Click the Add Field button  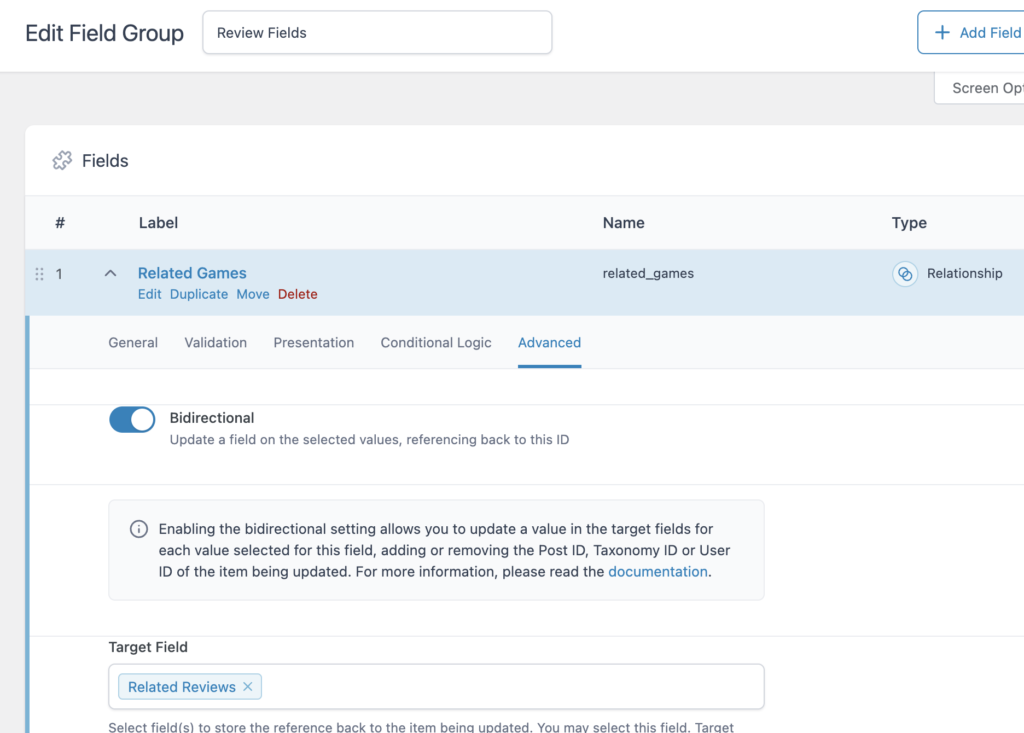coord(971,33)
